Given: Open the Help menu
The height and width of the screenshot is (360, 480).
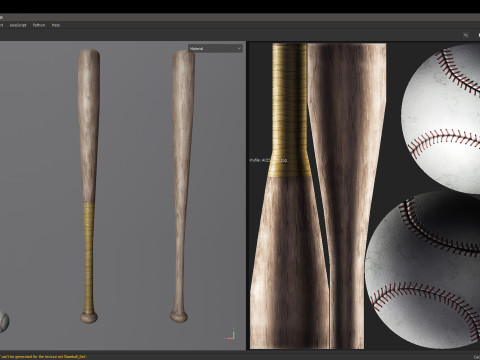Looking at the screenshot, I should click(56, 25).
